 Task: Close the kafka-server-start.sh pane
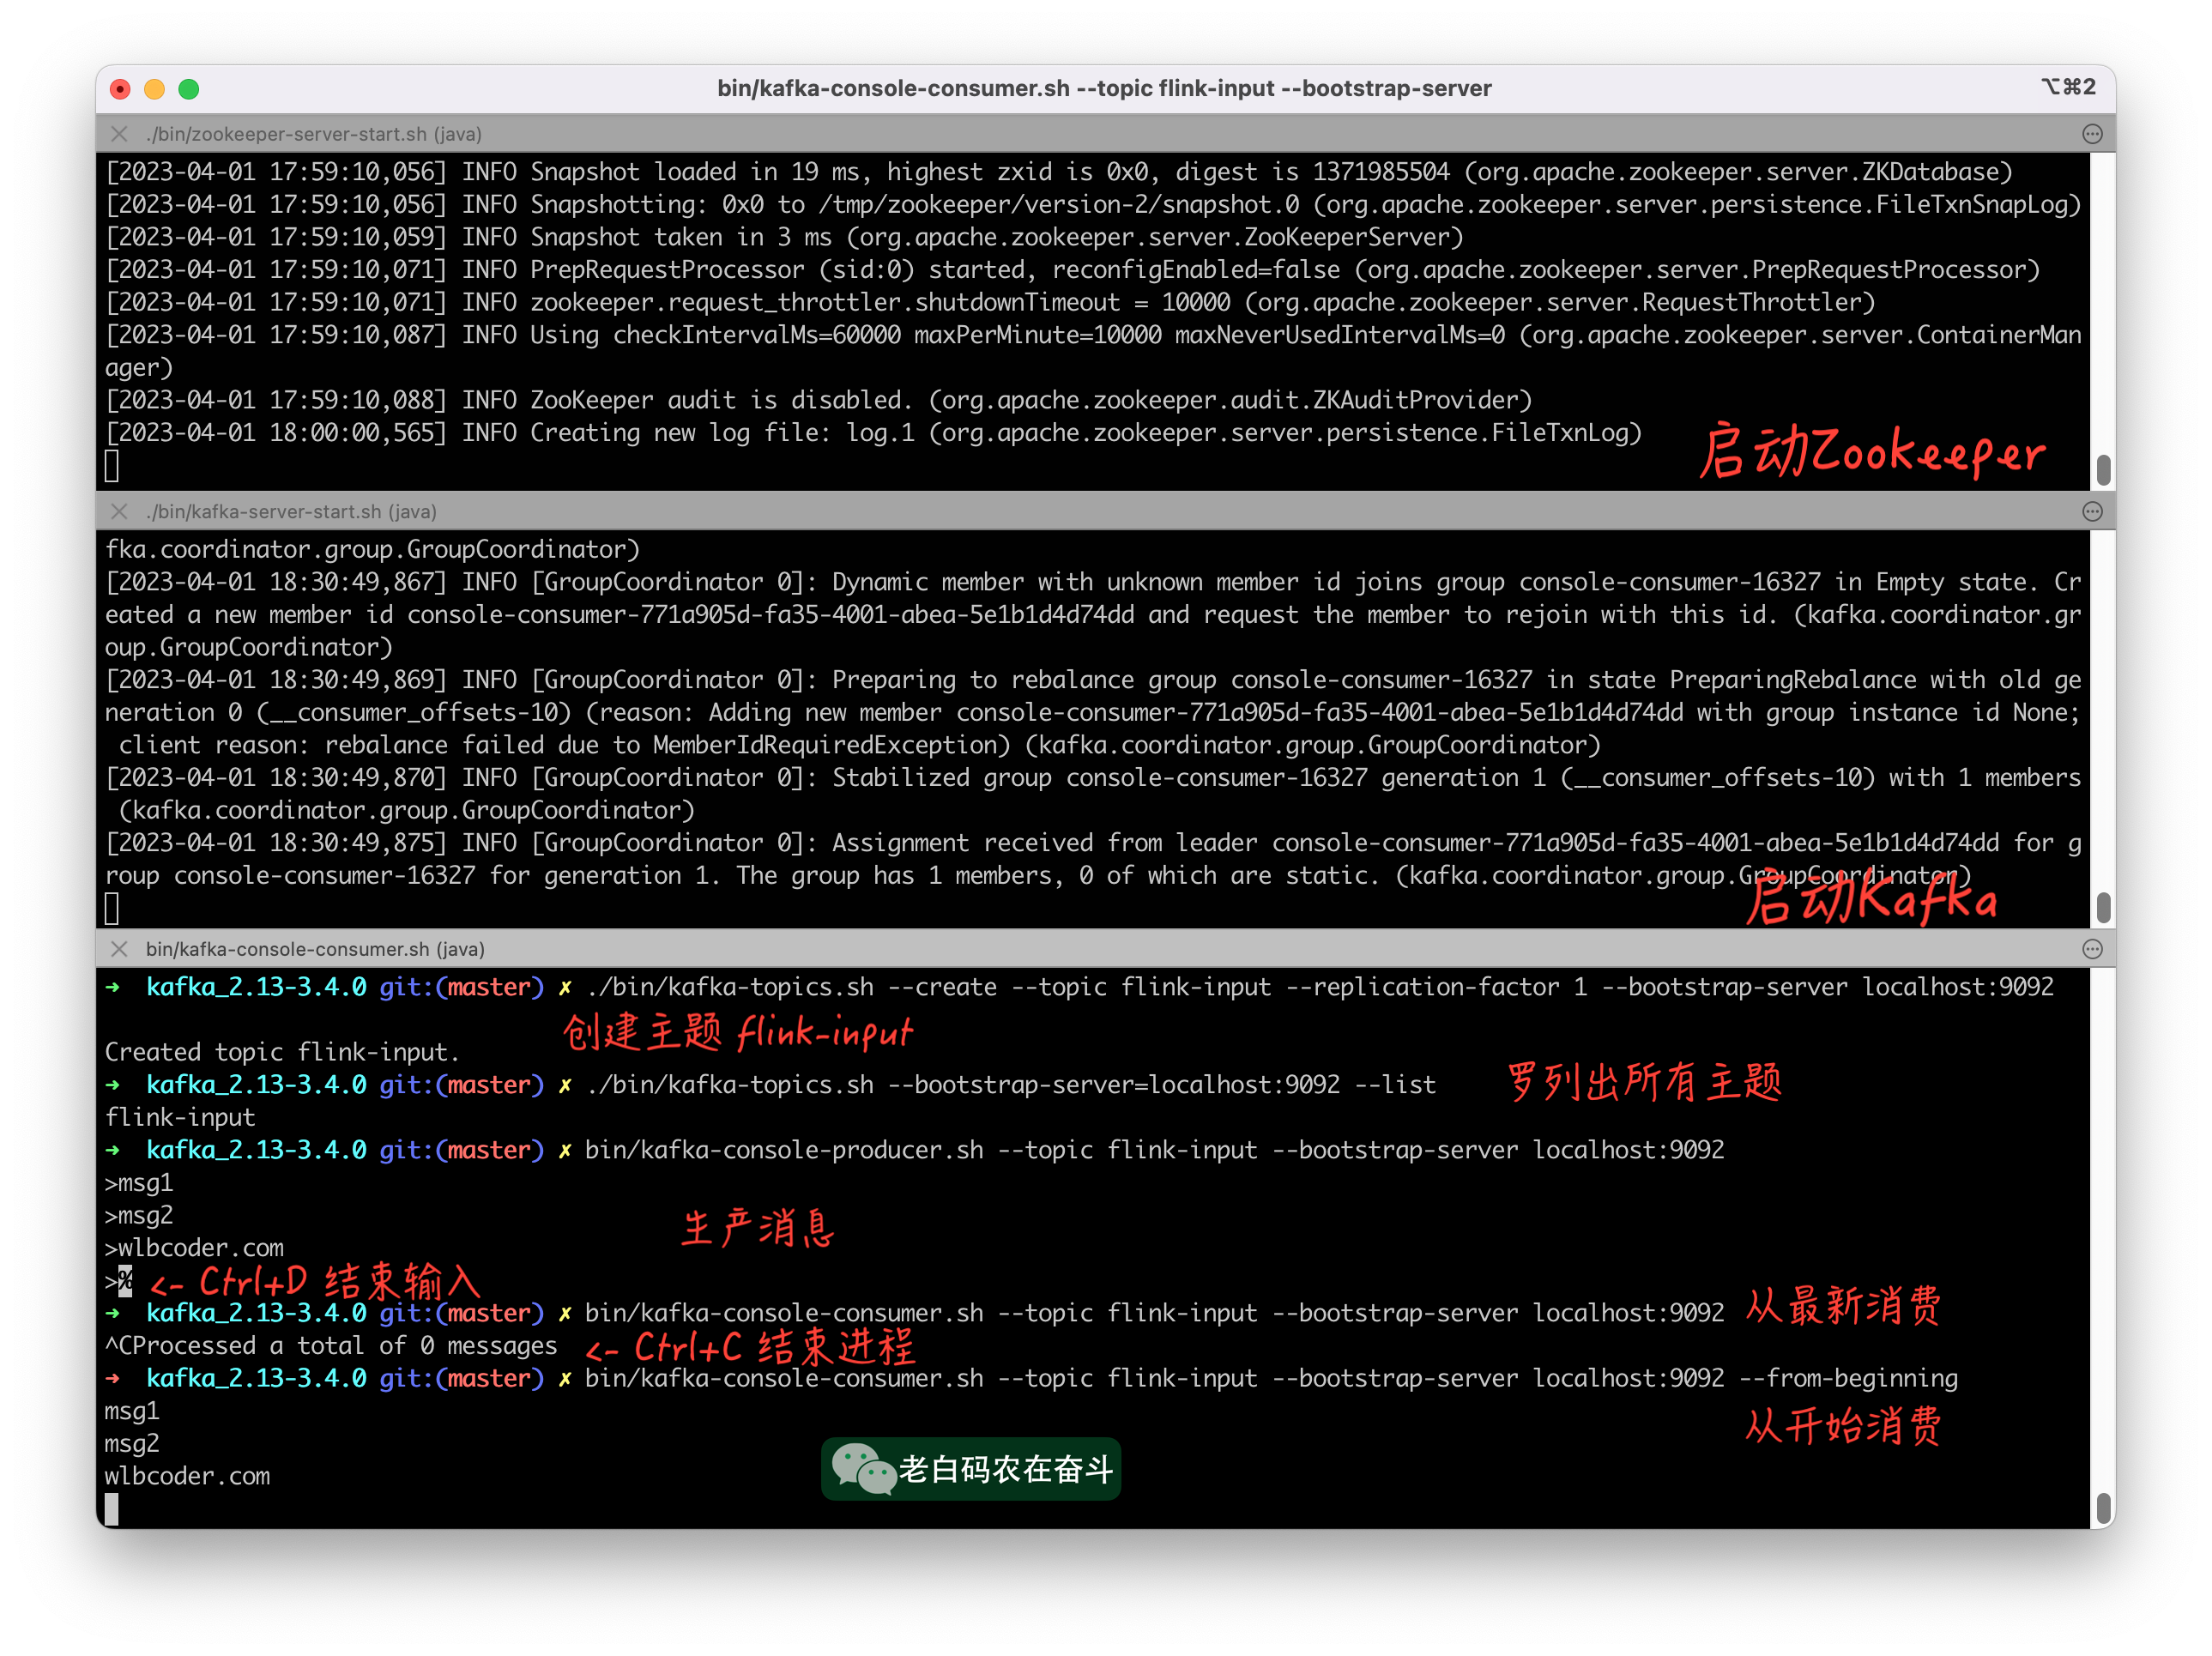[119, 511]
